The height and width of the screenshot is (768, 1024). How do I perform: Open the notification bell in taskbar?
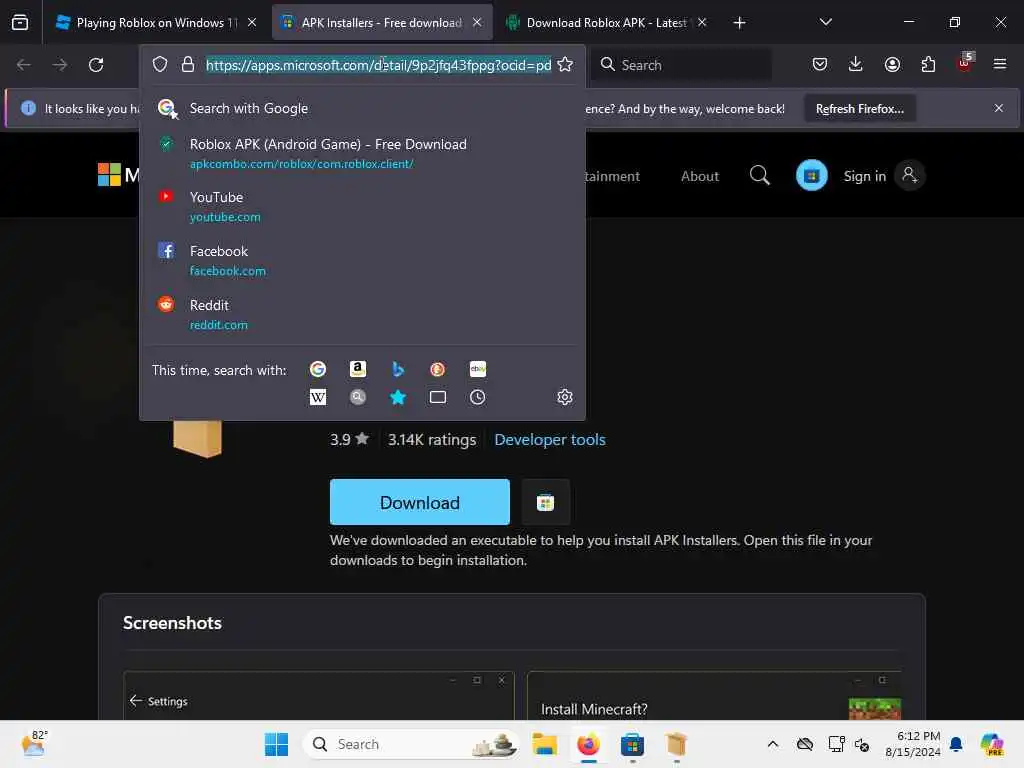click(x=956, y=744)
